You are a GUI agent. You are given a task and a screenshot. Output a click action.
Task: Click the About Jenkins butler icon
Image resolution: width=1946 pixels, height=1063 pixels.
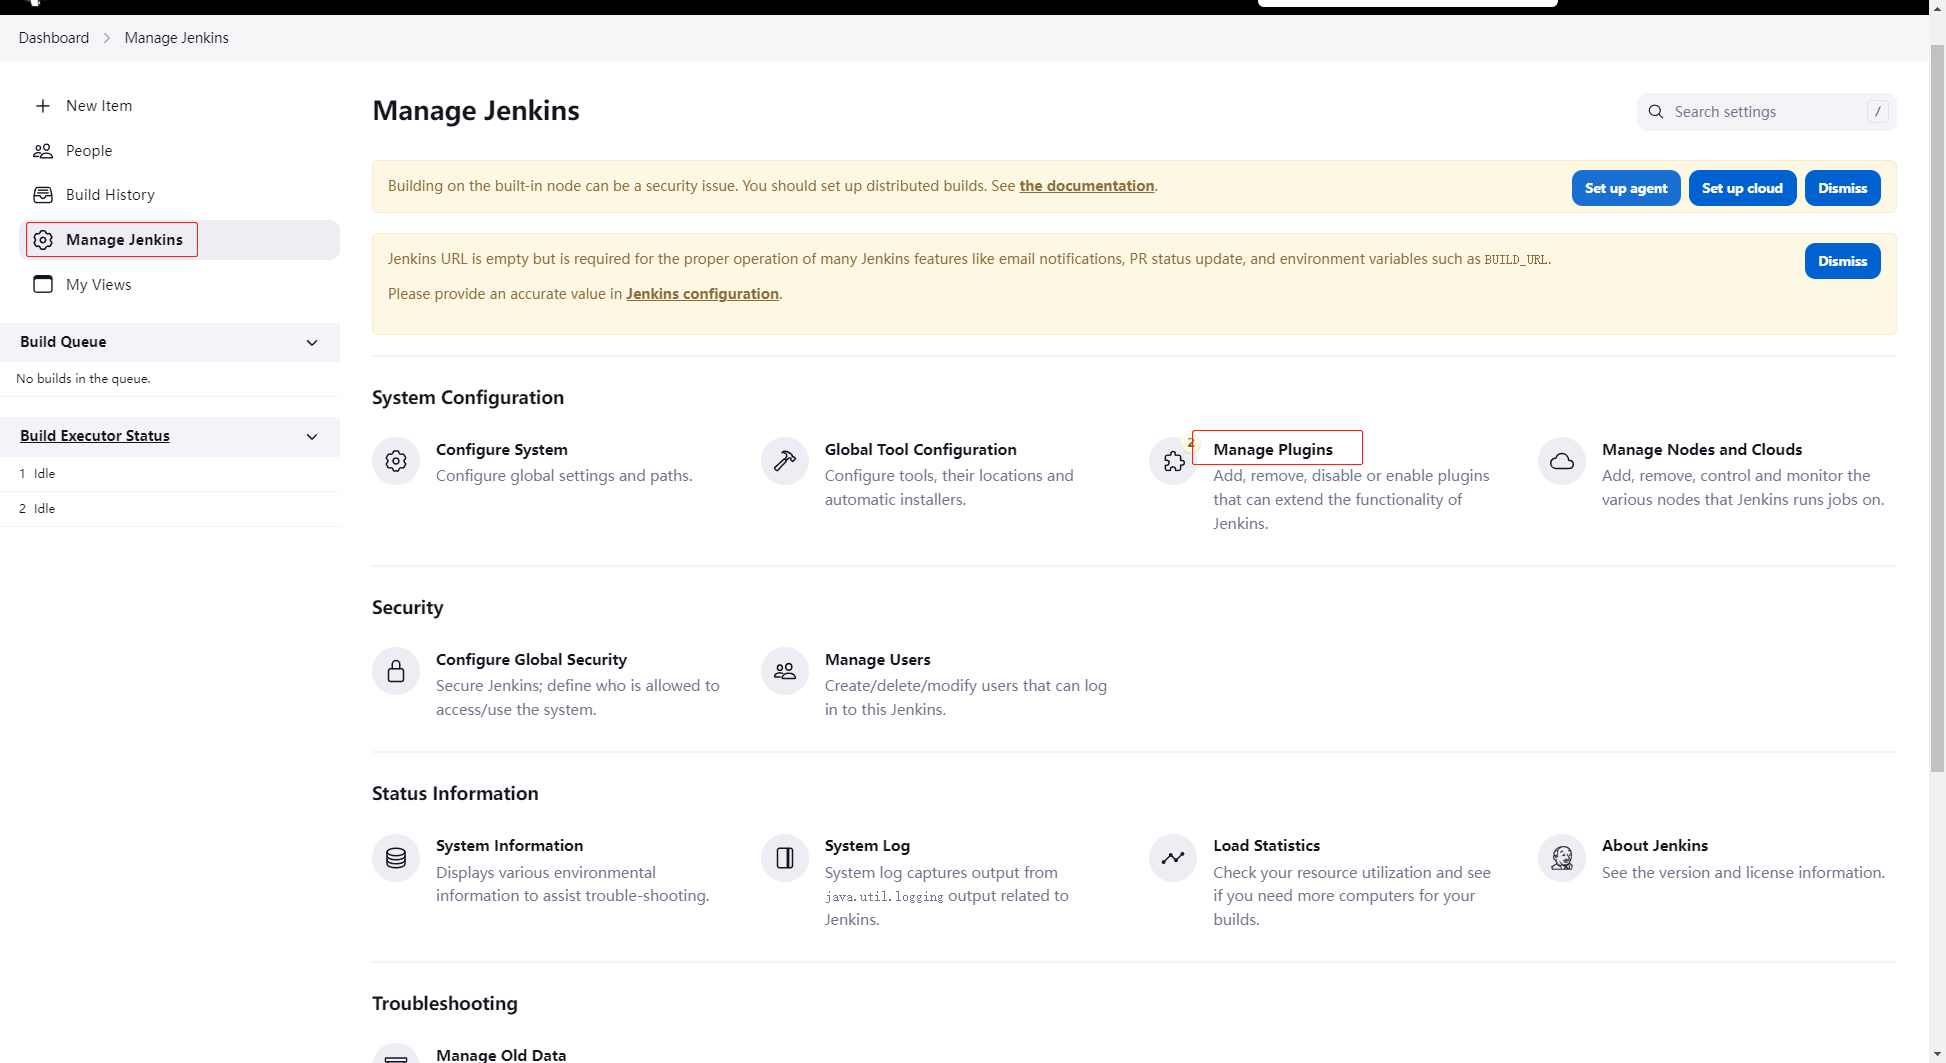coord(1562,858)
